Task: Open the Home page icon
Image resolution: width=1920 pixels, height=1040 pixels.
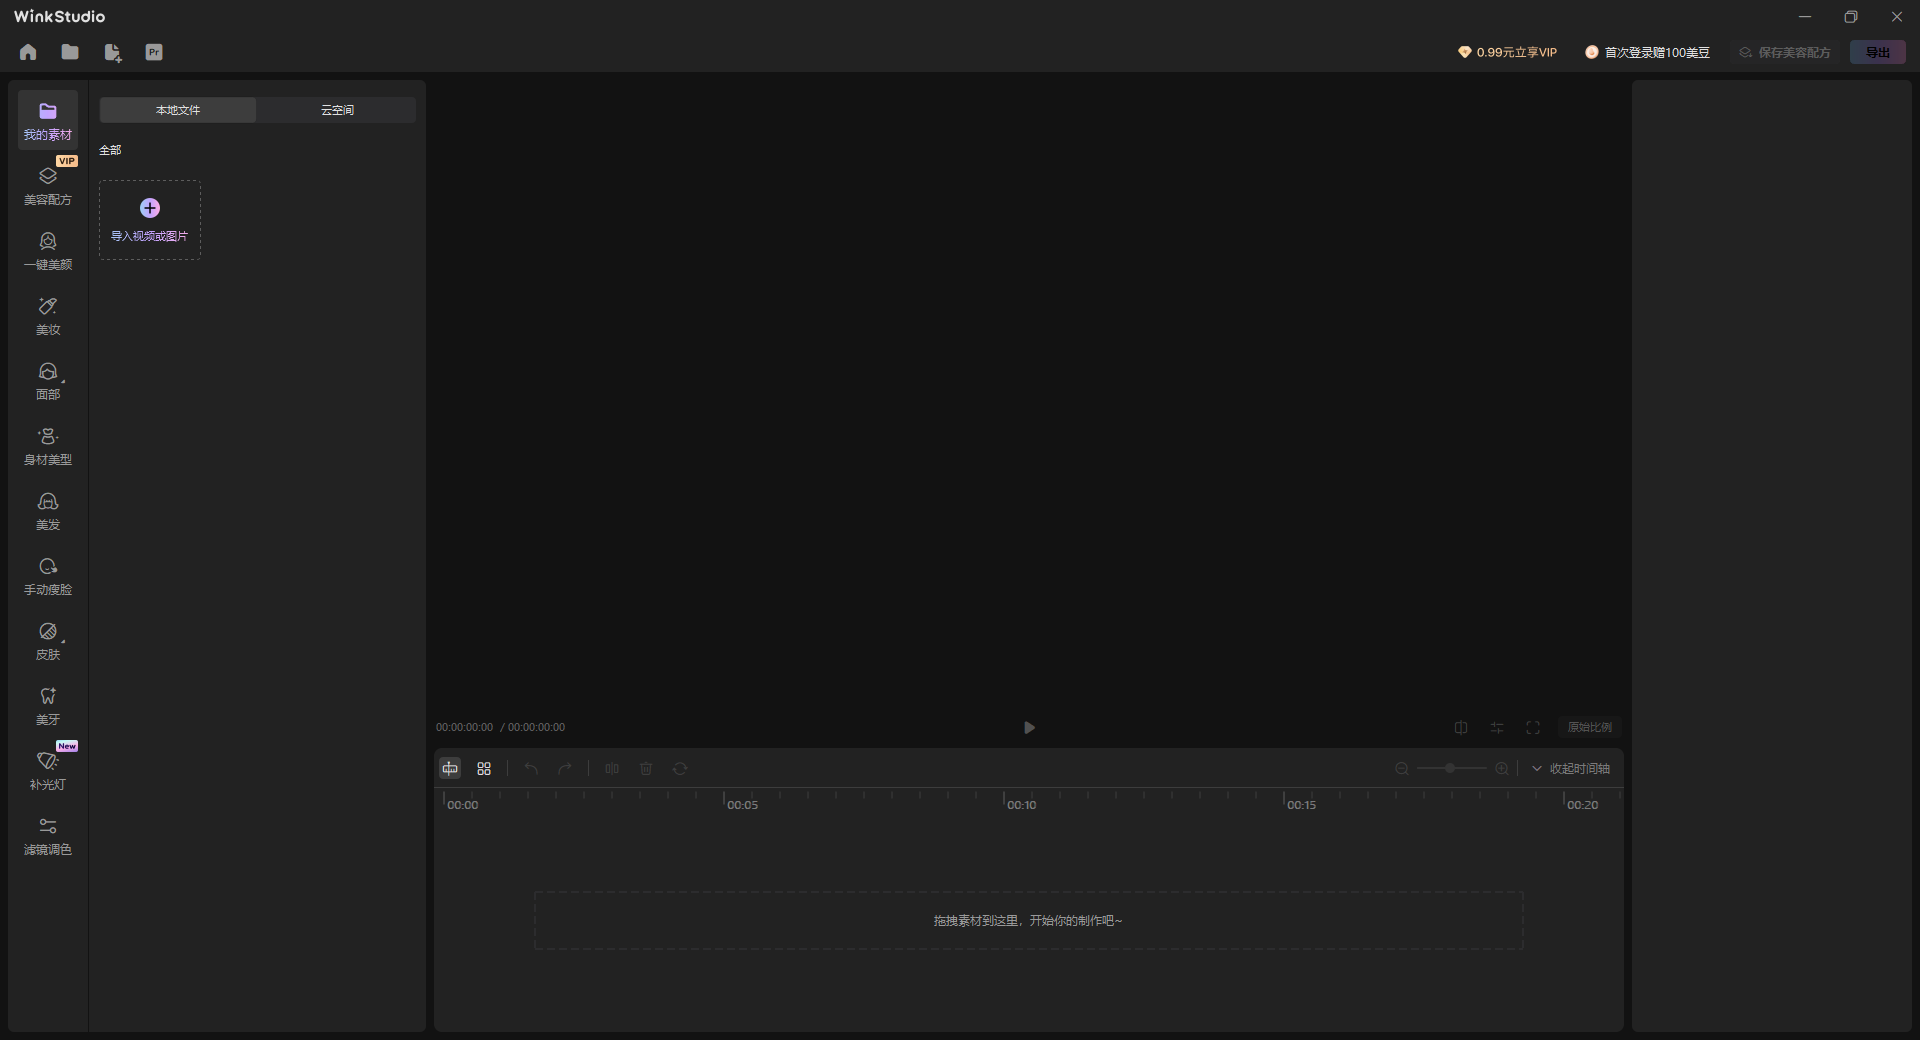Action: click(27, 52)
